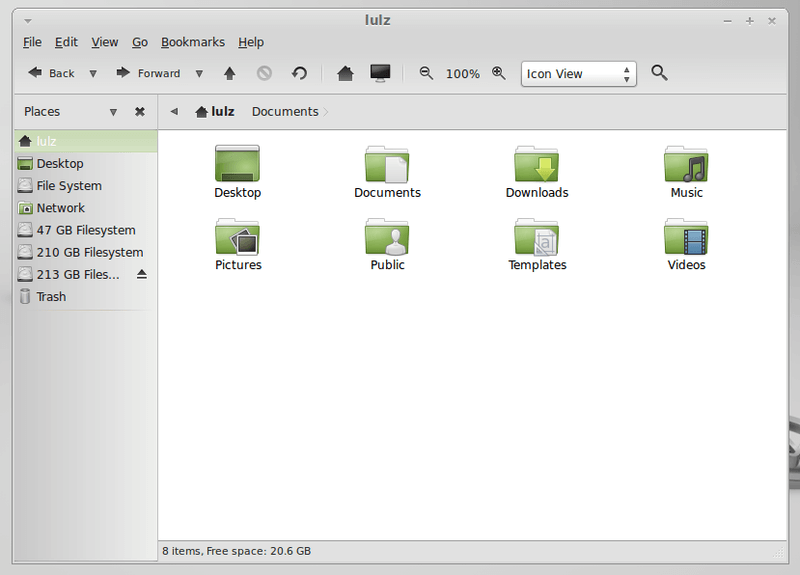Image resolution: width=800 pixels, height=575 pixels.
Task: Close the Places sidebar
Action: pos(140,112)
